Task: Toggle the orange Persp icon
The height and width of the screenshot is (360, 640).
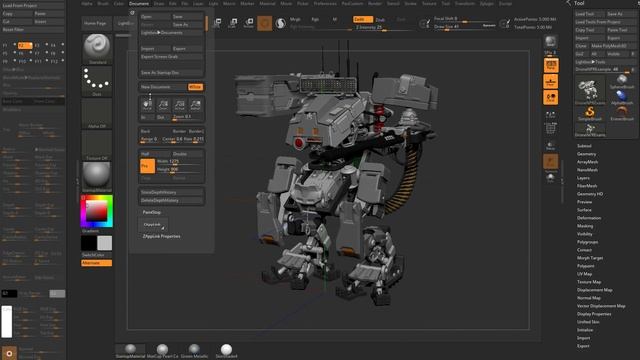Action: click(x=551, y=65)
